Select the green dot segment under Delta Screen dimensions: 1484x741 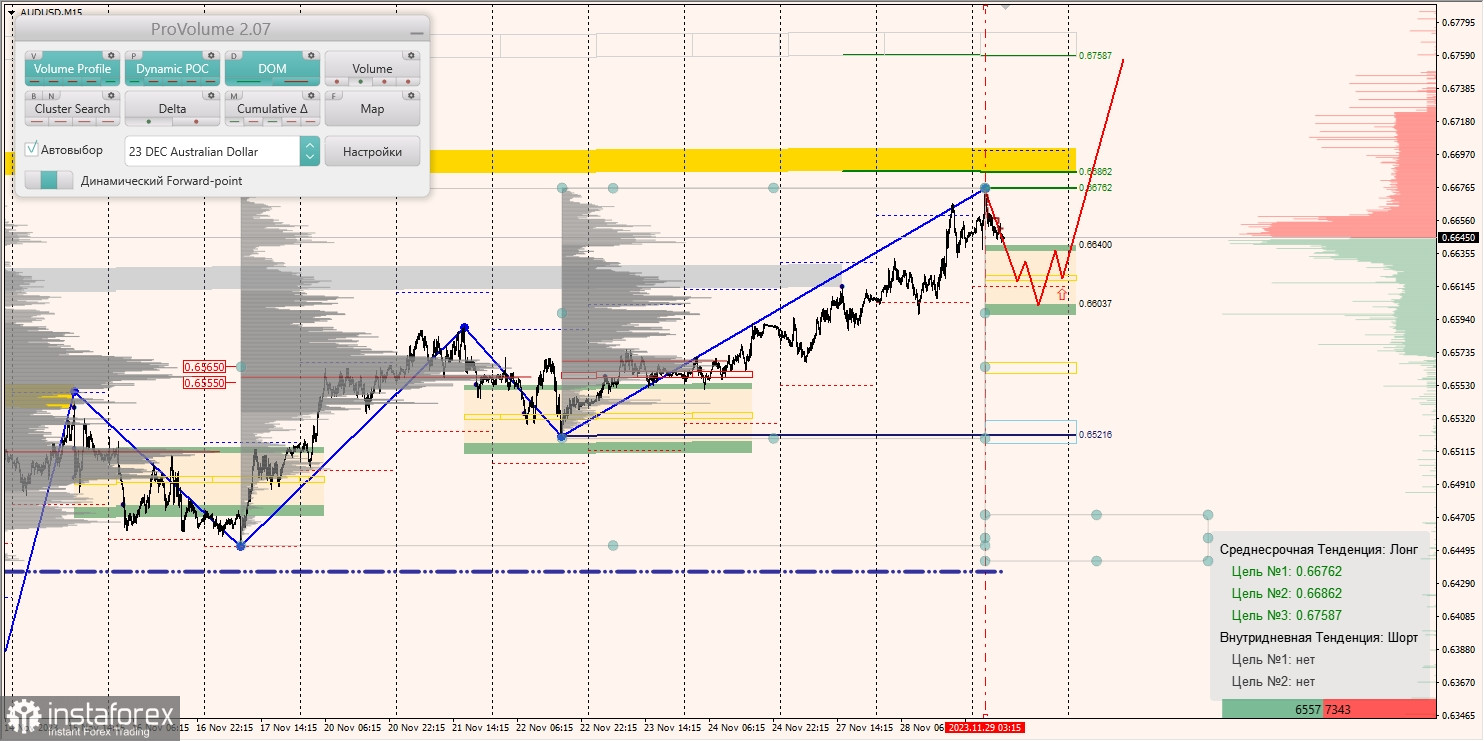pyautogui.click(x=149, y=121)
